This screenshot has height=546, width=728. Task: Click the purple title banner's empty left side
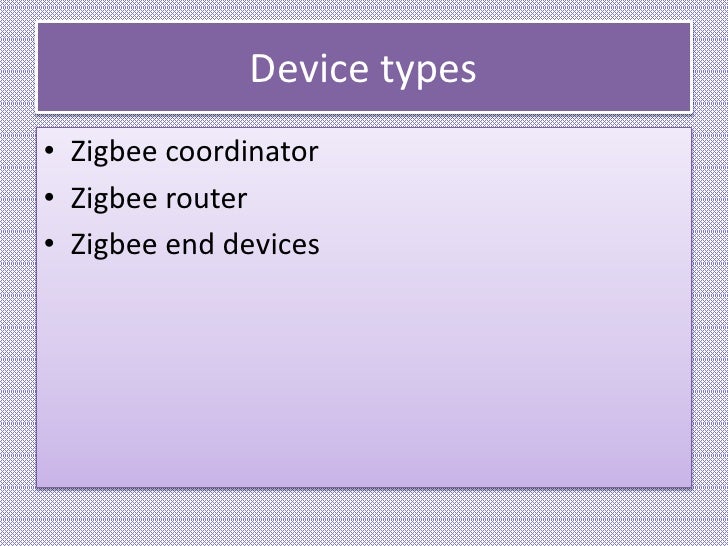point(139,67)
